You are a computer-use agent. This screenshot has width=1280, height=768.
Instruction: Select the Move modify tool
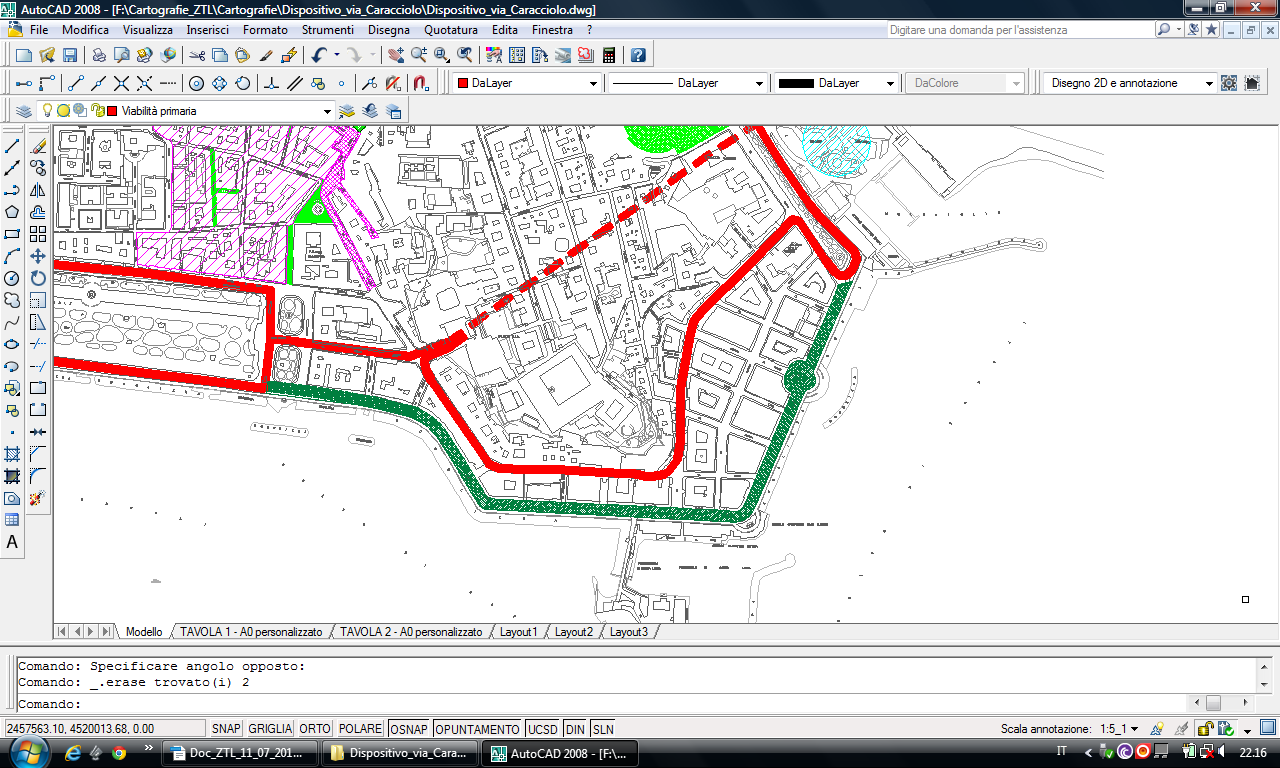click(38, 256)
